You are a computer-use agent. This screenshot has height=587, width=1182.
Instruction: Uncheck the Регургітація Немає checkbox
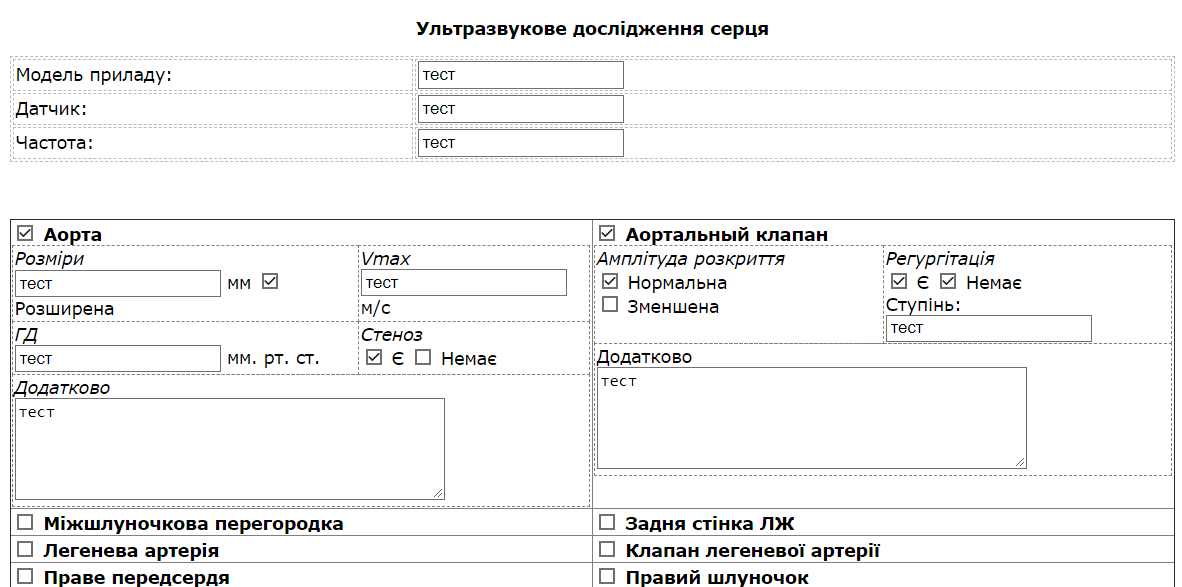coord(948,282)
